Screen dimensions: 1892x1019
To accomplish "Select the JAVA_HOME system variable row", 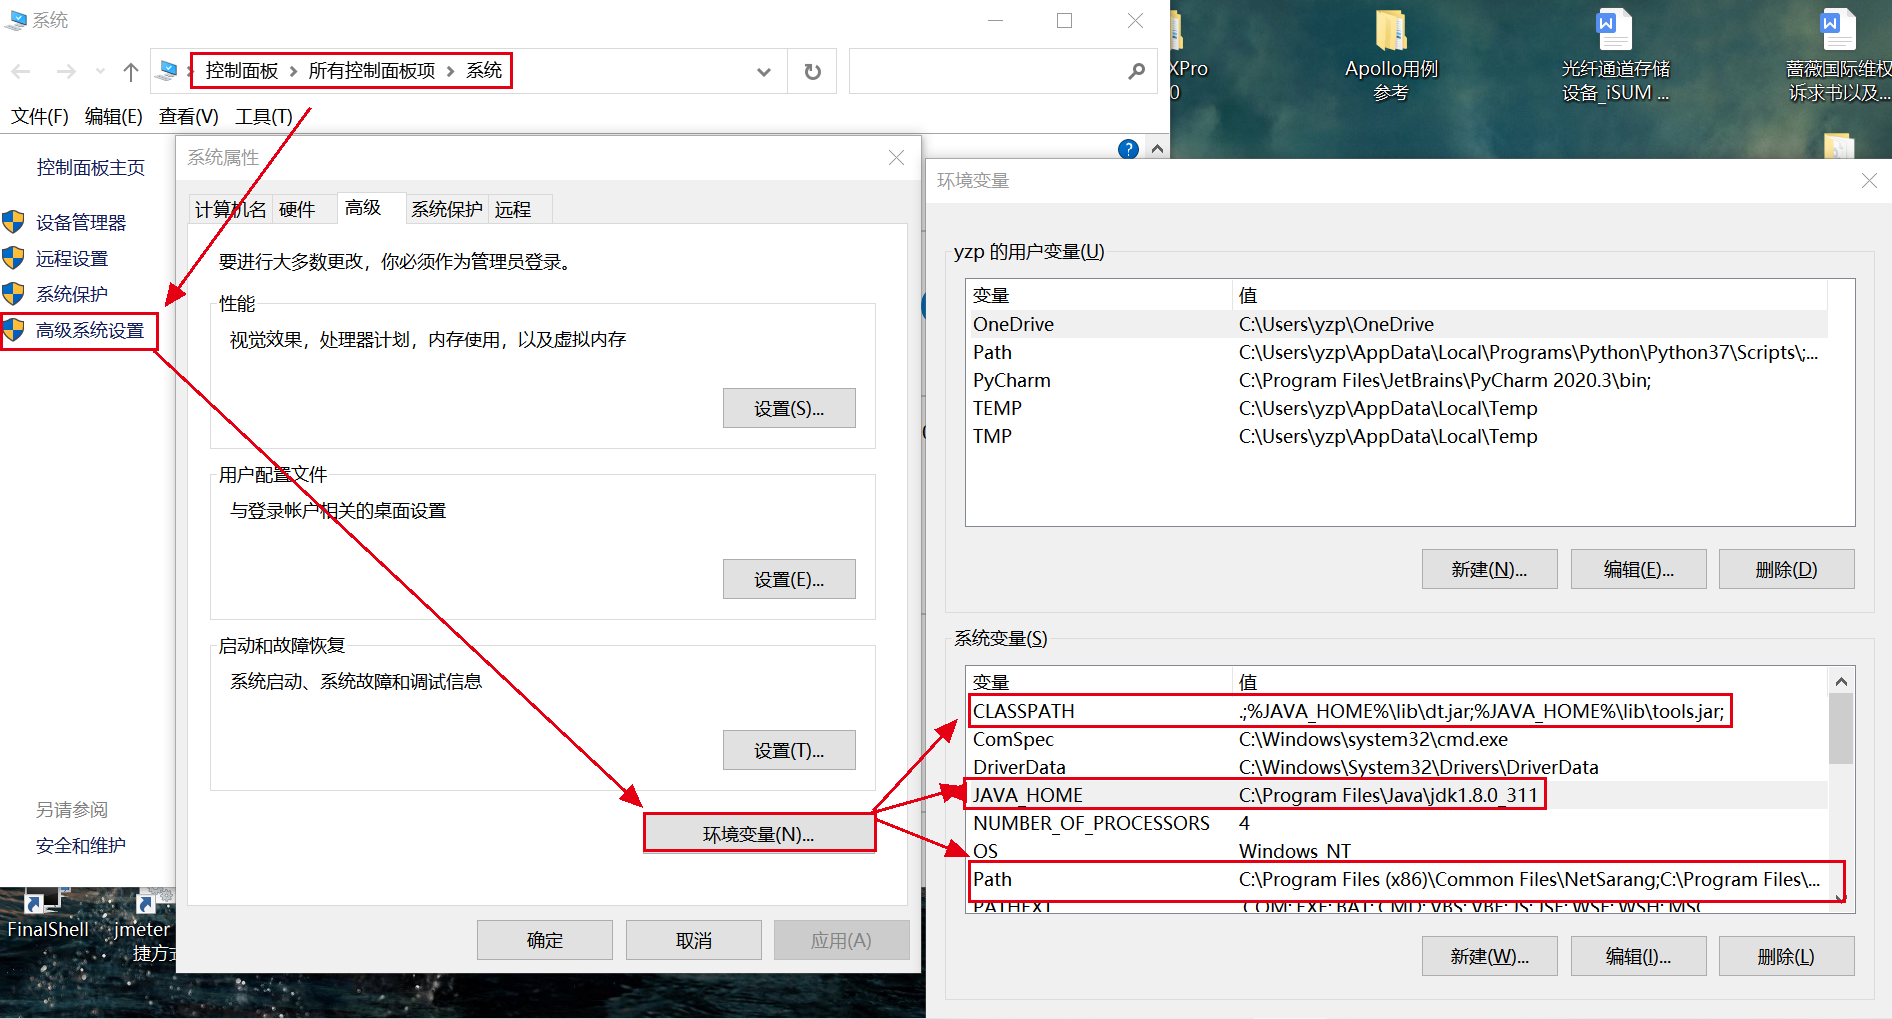I will click(1397, 795).
